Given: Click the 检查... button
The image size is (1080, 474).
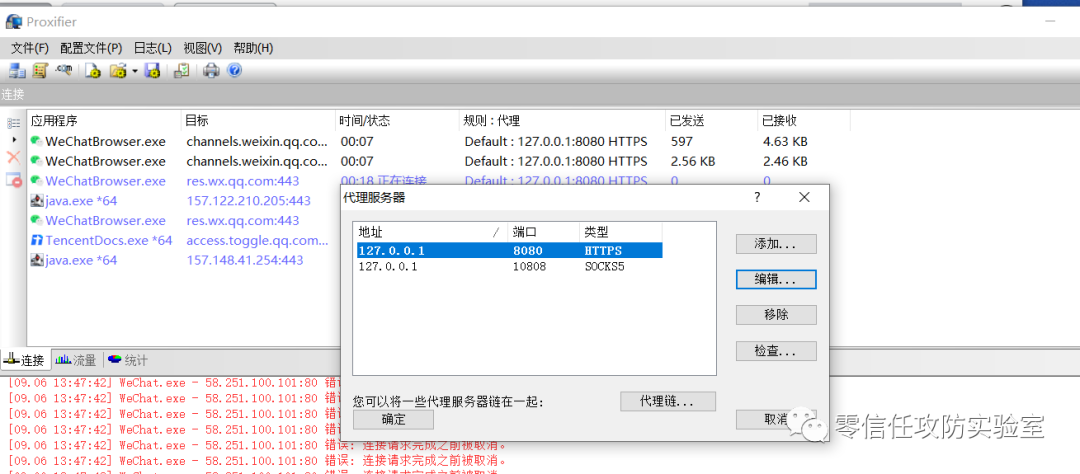Looking at the screenshot, I should tap(776, 351).
